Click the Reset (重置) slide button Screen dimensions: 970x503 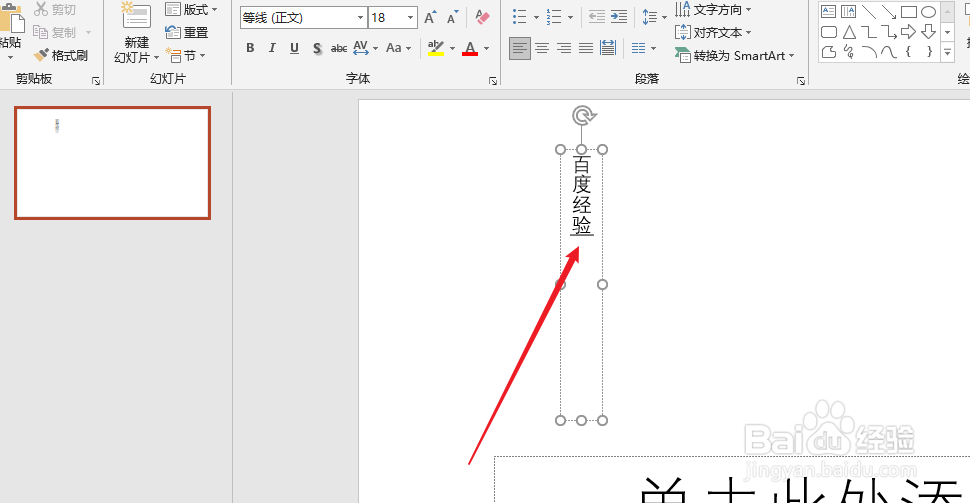(x=187, y=33)
